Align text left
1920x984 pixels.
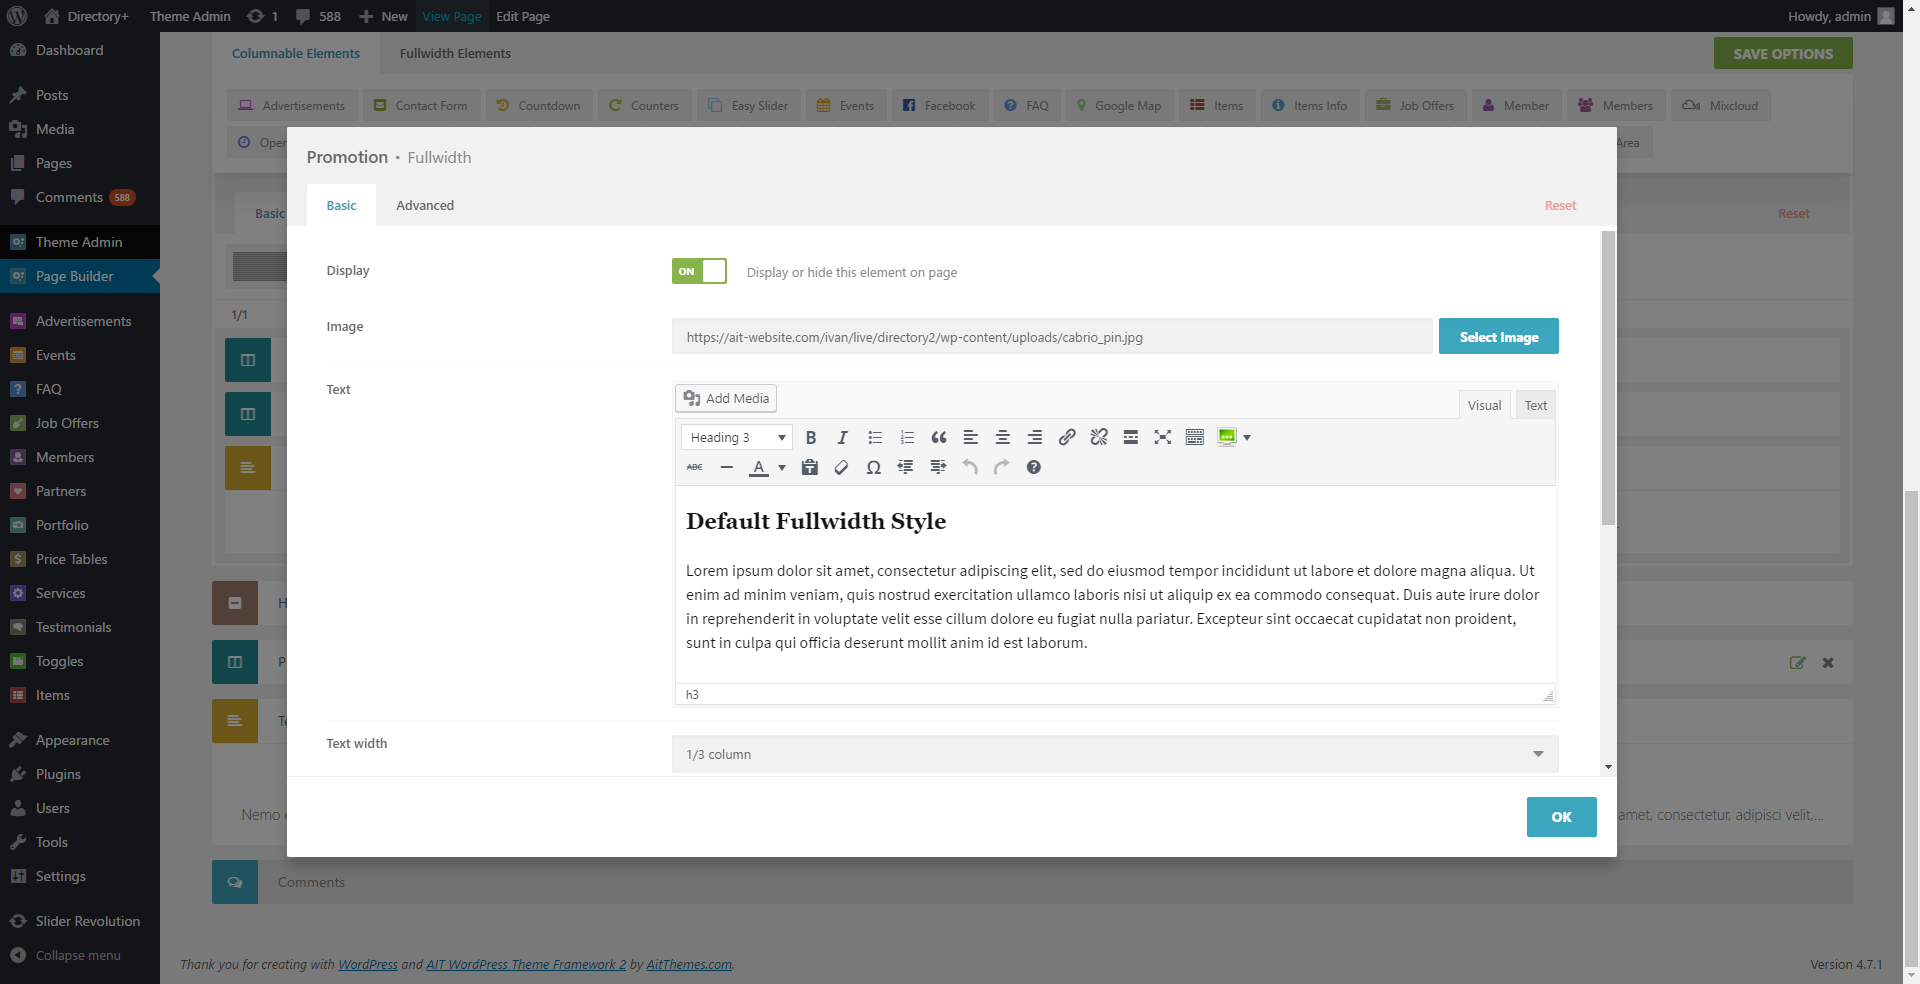coord(970,437)
